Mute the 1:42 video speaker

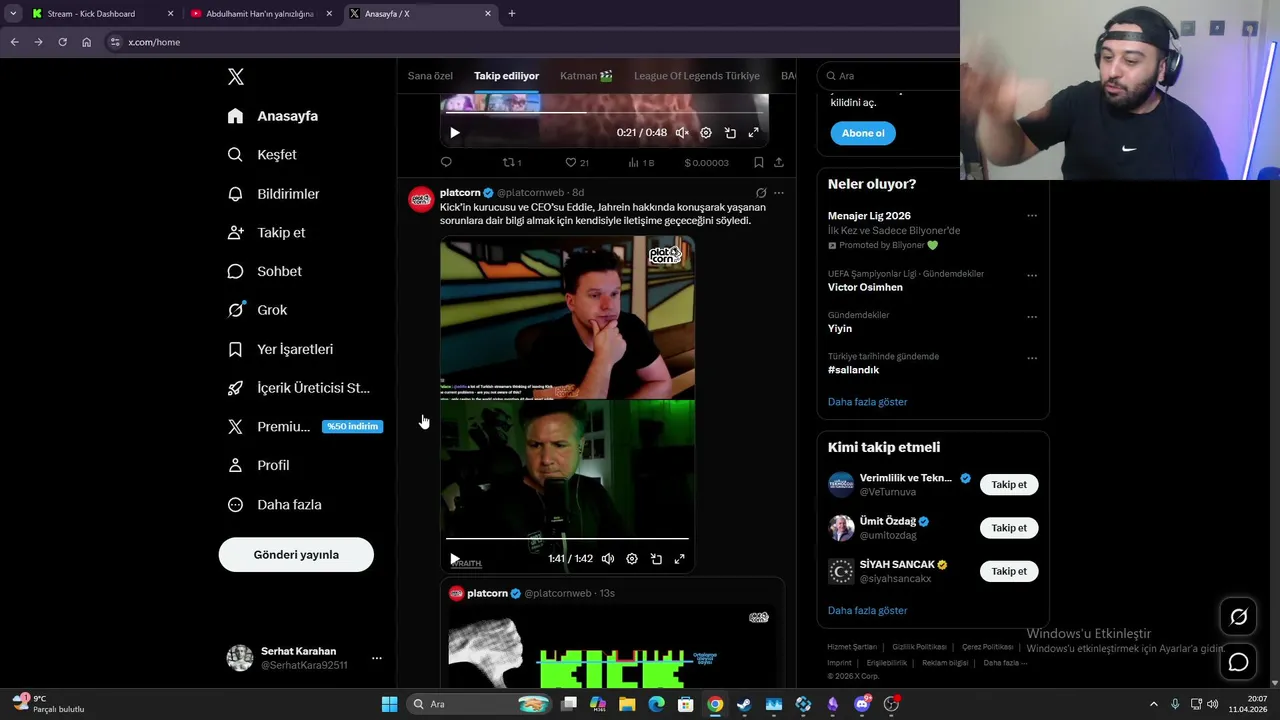pyautogui.click(x=608, y=559)
